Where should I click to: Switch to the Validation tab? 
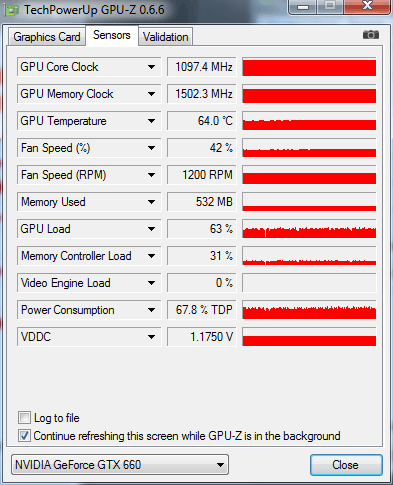(x=166, y=37)
